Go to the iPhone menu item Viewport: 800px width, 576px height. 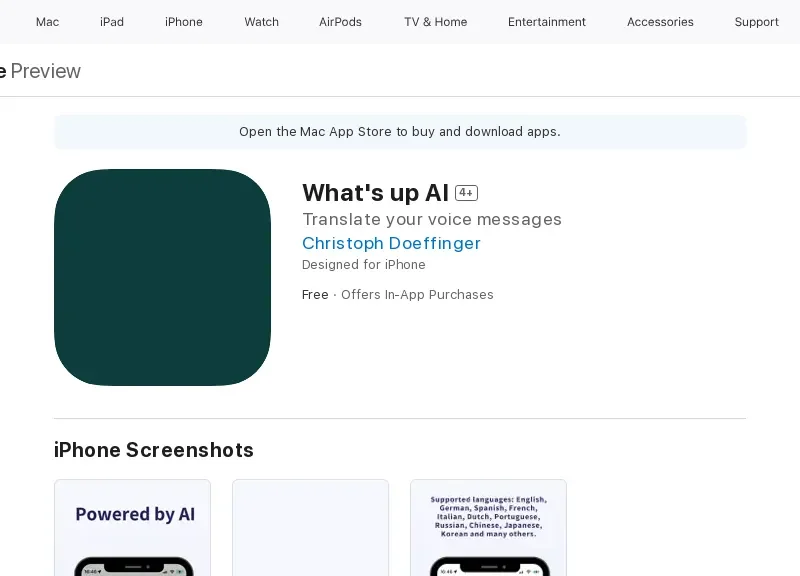click(x=184, y=22)
